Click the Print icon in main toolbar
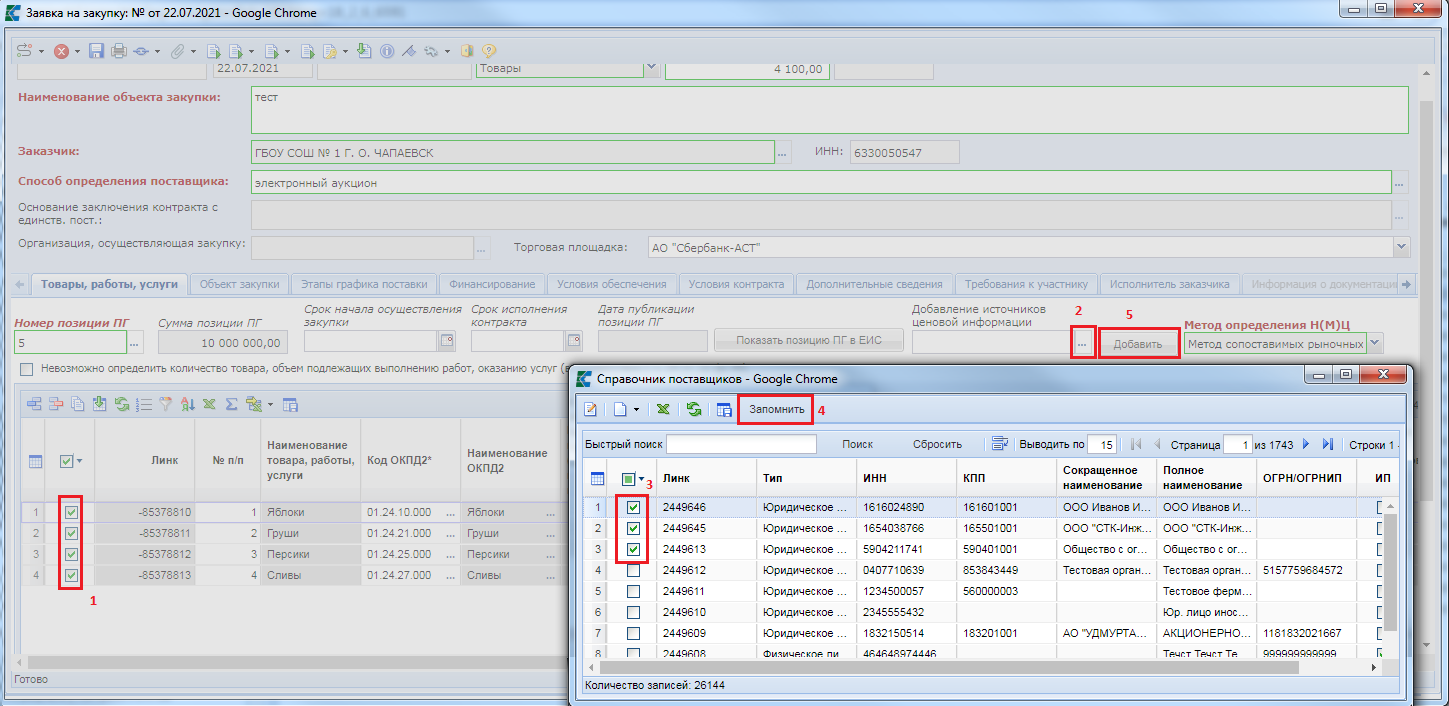The height and width of the screenshot is (706, 1449). 119,51
